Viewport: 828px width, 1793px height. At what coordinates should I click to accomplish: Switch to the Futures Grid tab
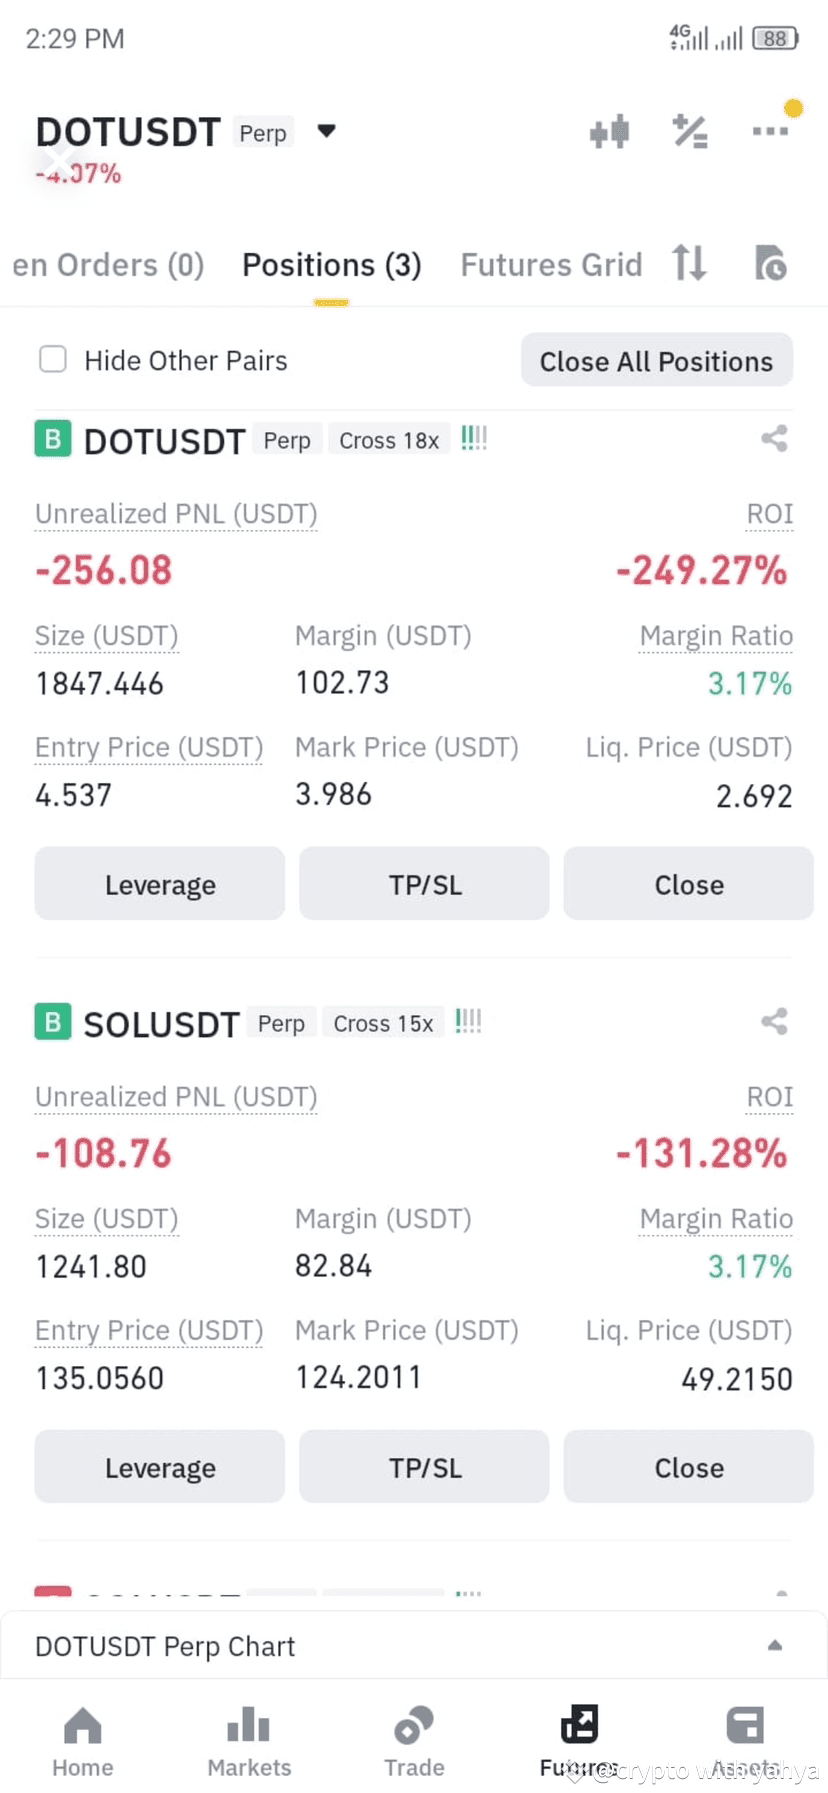tap(551, 265)
